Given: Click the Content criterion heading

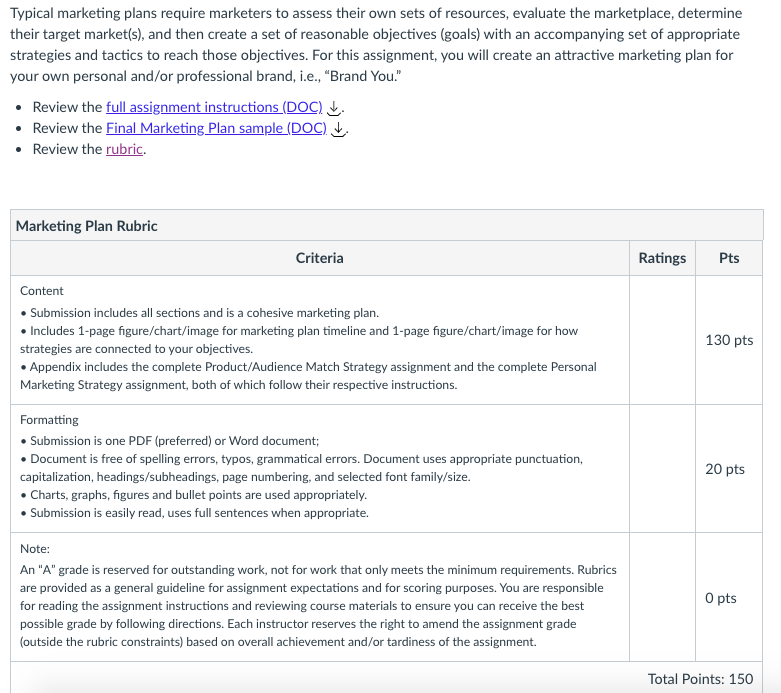Looking at the screenshot, I should point(42,291).
